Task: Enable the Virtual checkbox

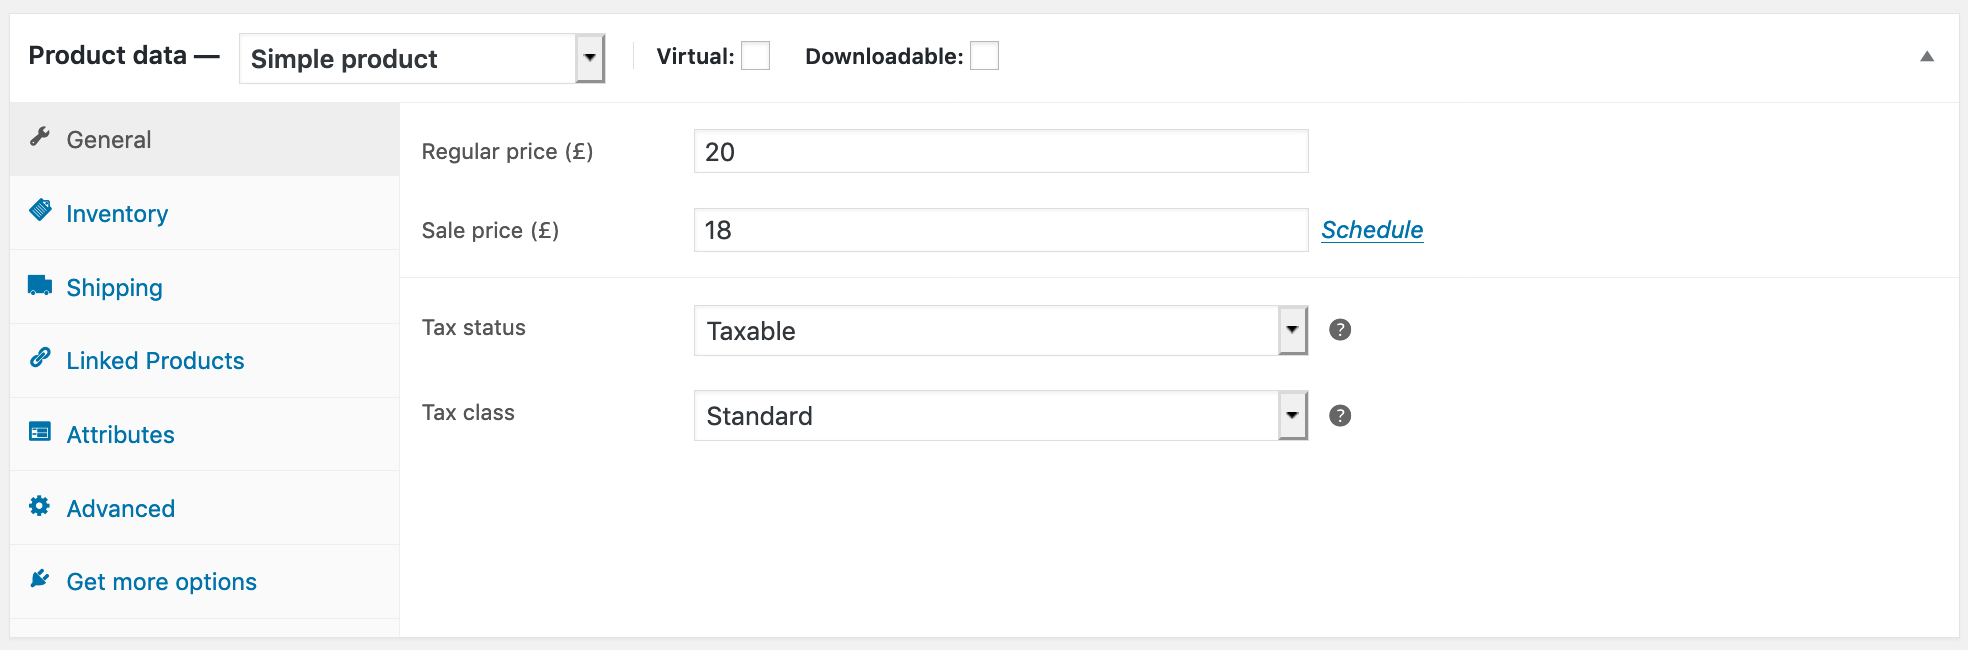Action: [x=756, y=56]
